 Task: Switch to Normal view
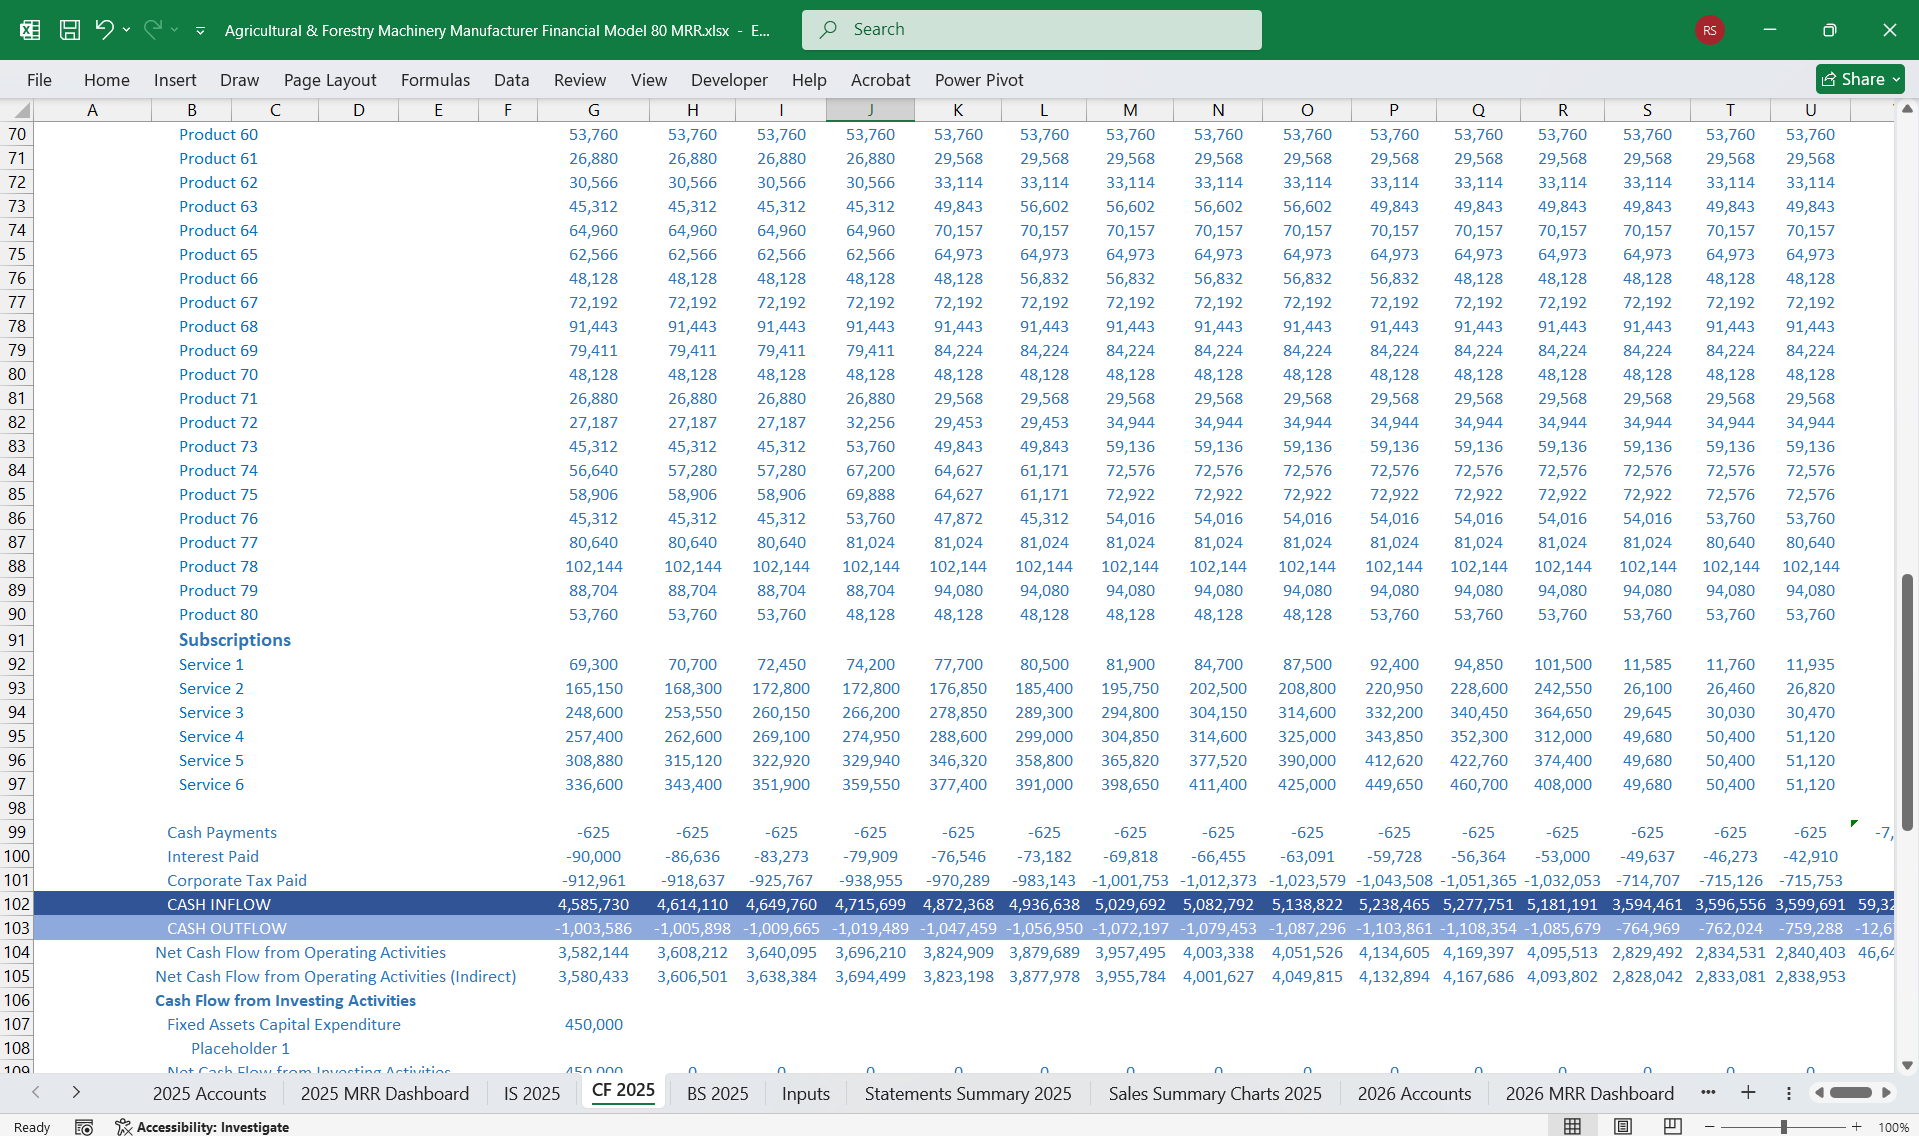(x=1572, y=1126)
